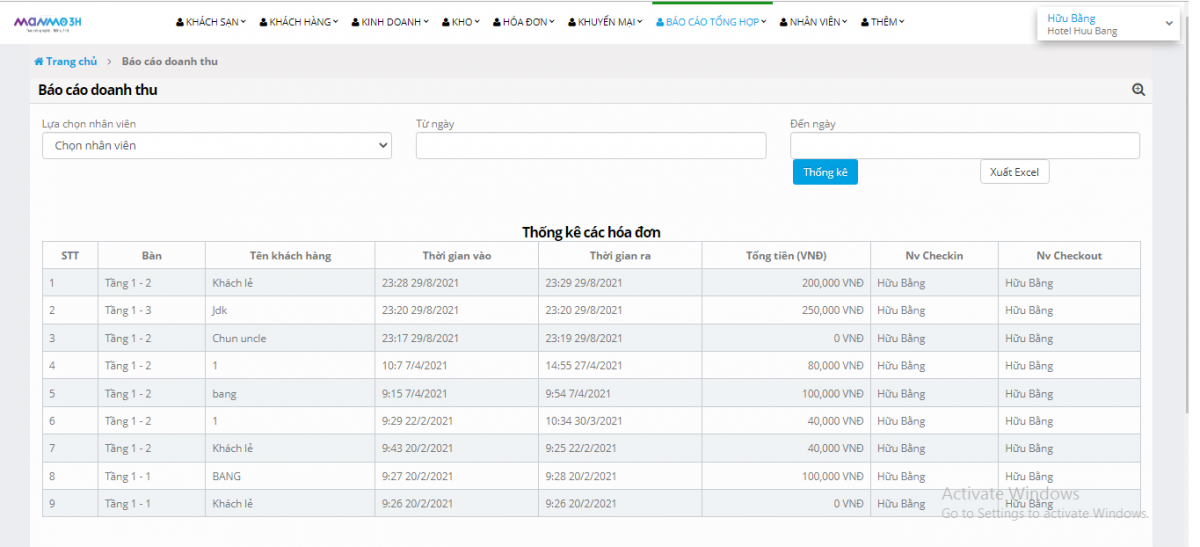This screenshot has height=547, width=1200.
Task: Click the magnifier icon in report header
Action: [1138, 90]
